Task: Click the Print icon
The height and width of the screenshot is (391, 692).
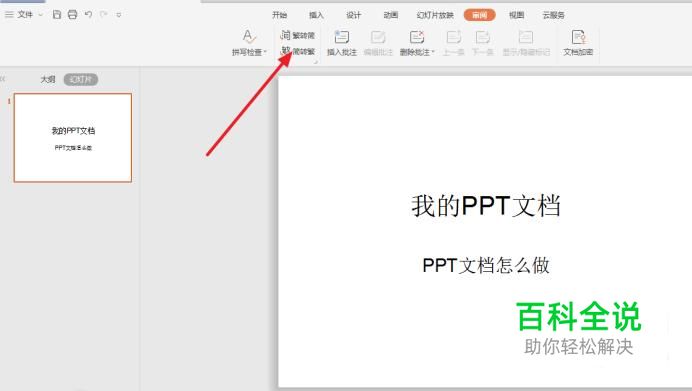Action: coord(72,15)
